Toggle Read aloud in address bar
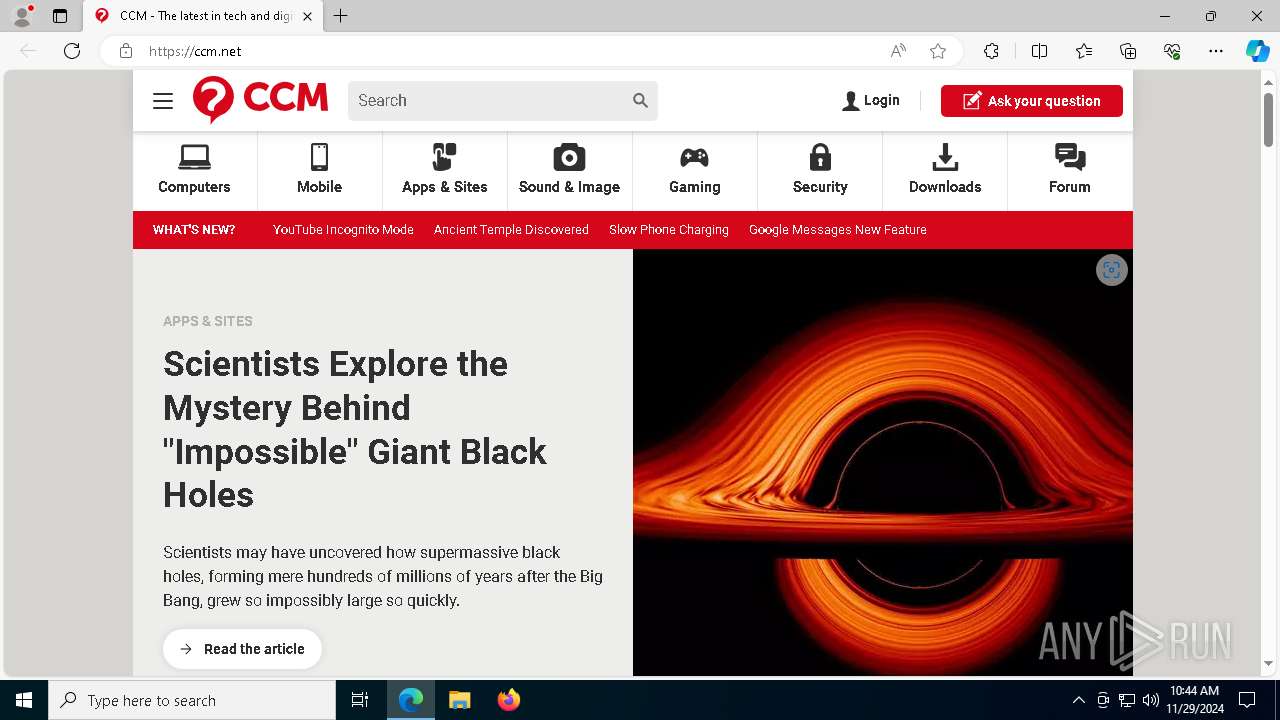The height and width of the screenshot is (720, 1280). tap(898, 51)
